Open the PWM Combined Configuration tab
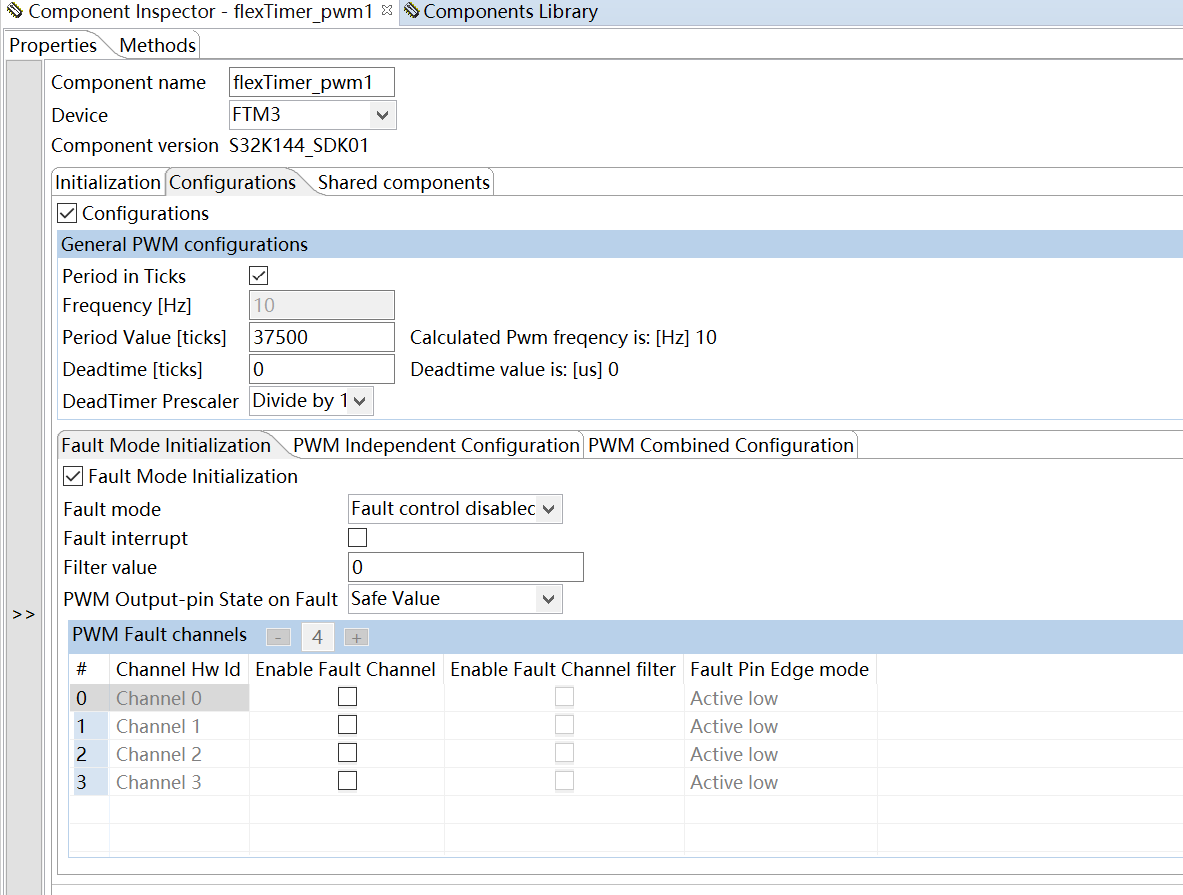Image resolution: width=1183 pixels, height=895 pixels. (x=721, y=445)
